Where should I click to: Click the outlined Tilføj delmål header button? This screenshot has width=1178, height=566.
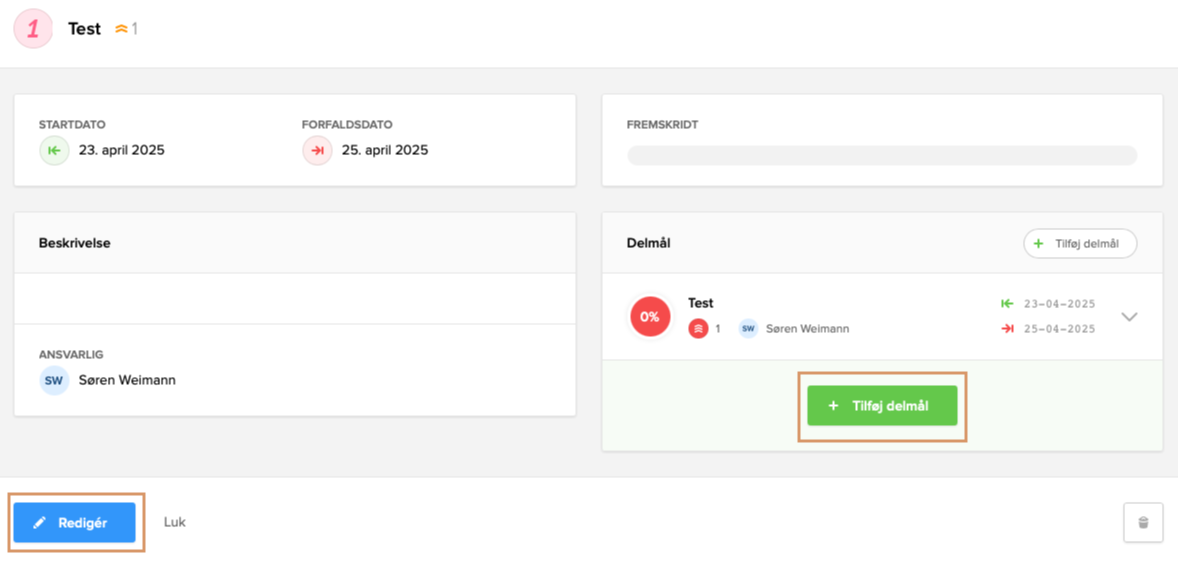coord(1080,244)
